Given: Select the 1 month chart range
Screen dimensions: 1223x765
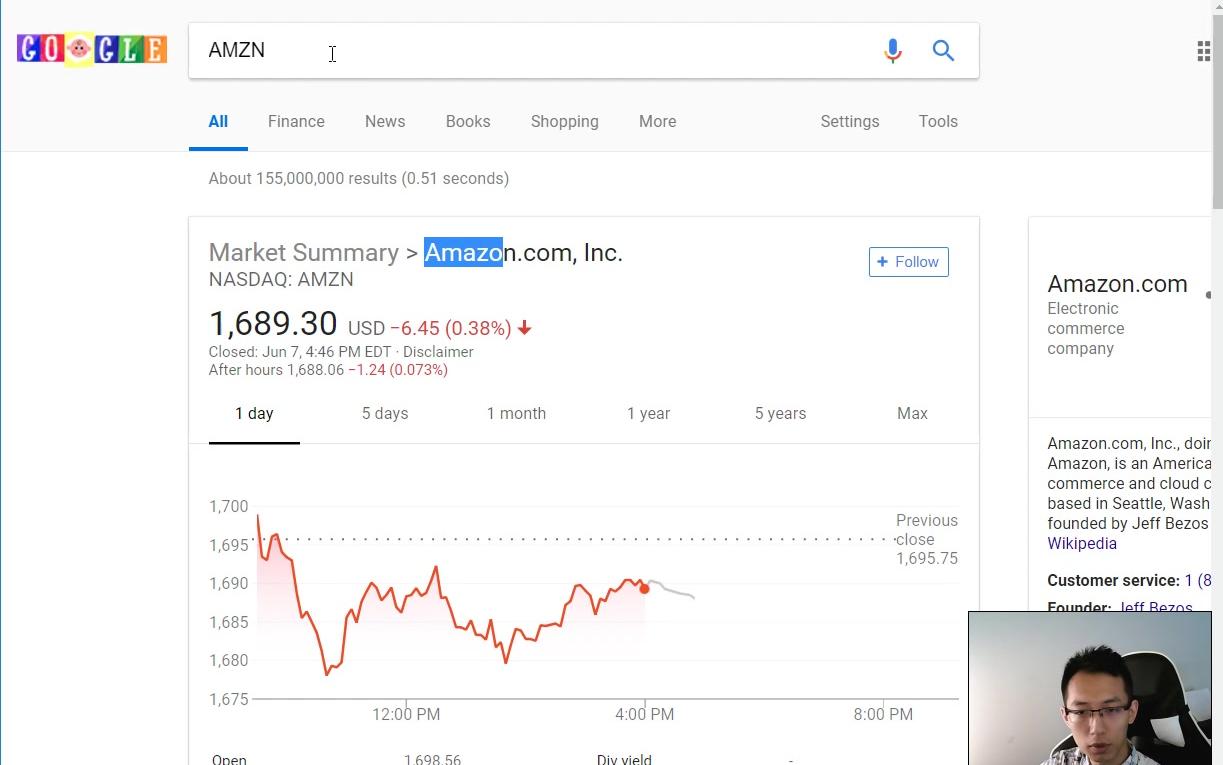Looking at the screenshot, I should tap(516, 413).
